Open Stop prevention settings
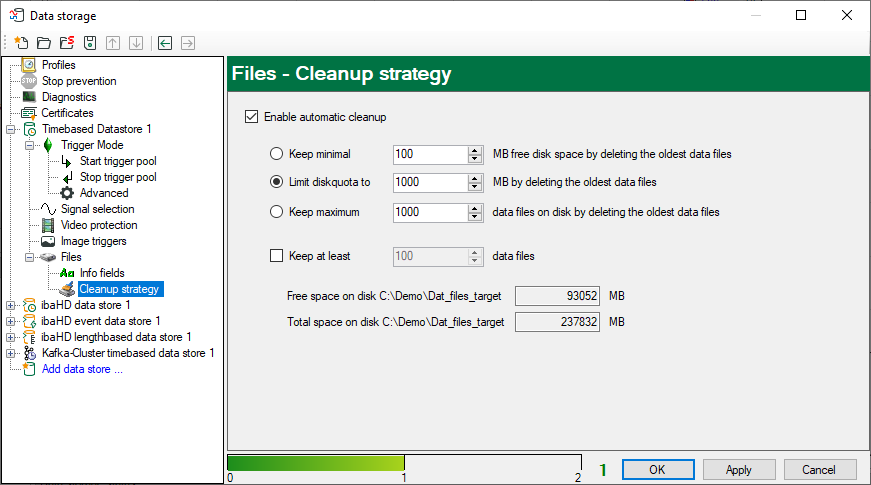This screenshot has height=485, width=871. point(79,81)
